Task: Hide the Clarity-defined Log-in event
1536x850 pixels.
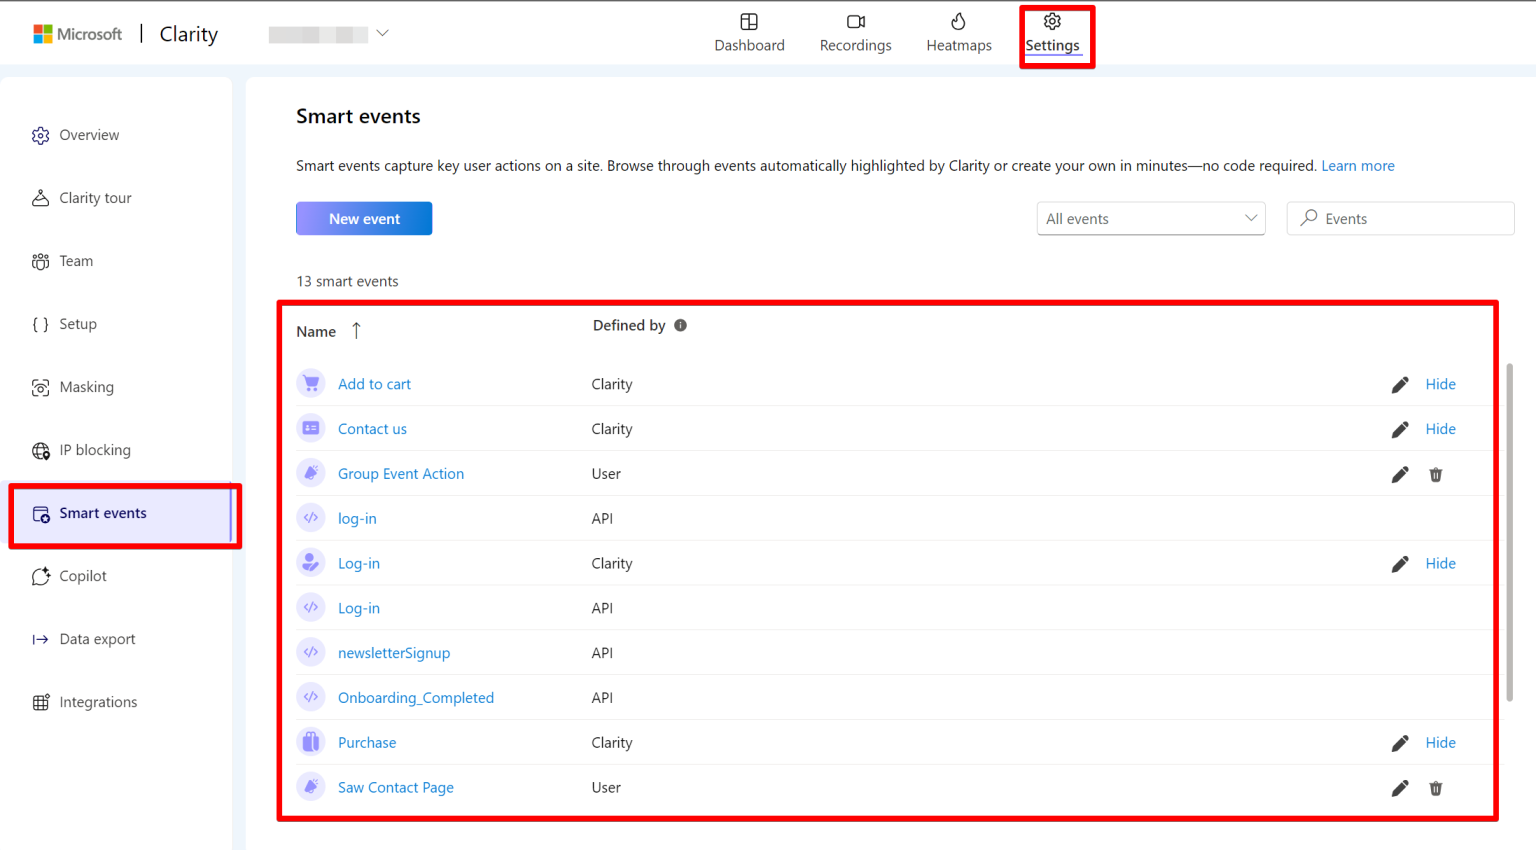Action: tap(1440, 563)
